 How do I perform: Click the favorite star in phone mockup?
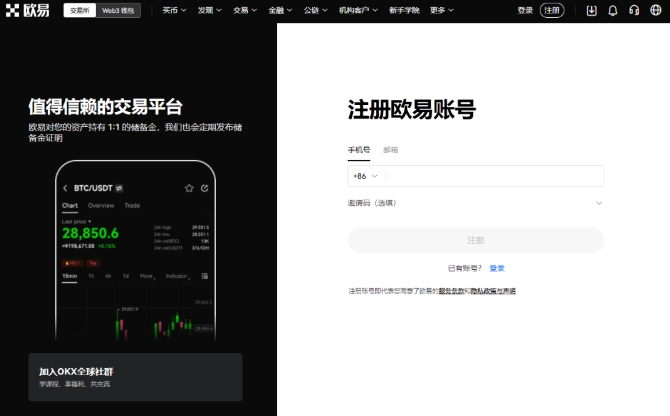[x=189, y=188]
